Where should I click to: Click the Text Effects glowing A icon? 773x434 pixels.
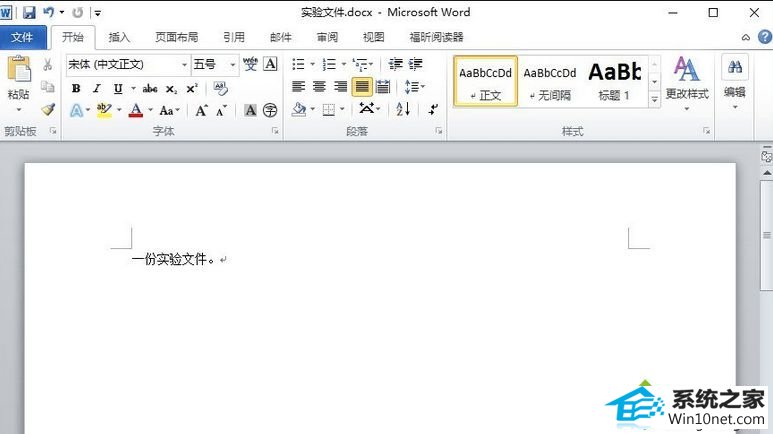pos(76,110)
